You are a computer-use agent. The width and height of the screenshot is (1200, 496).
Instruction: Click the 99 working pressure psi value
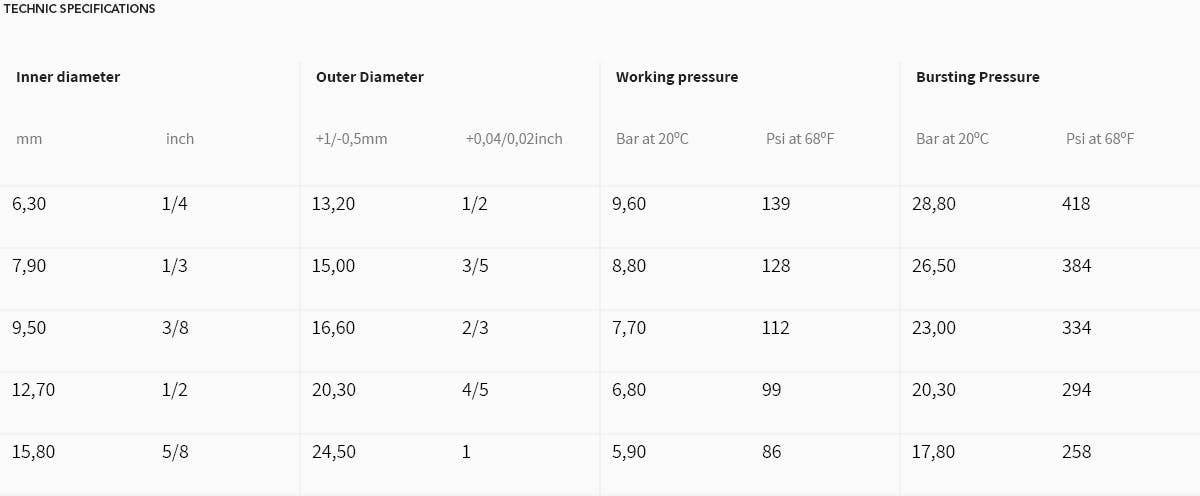[772, 390]
